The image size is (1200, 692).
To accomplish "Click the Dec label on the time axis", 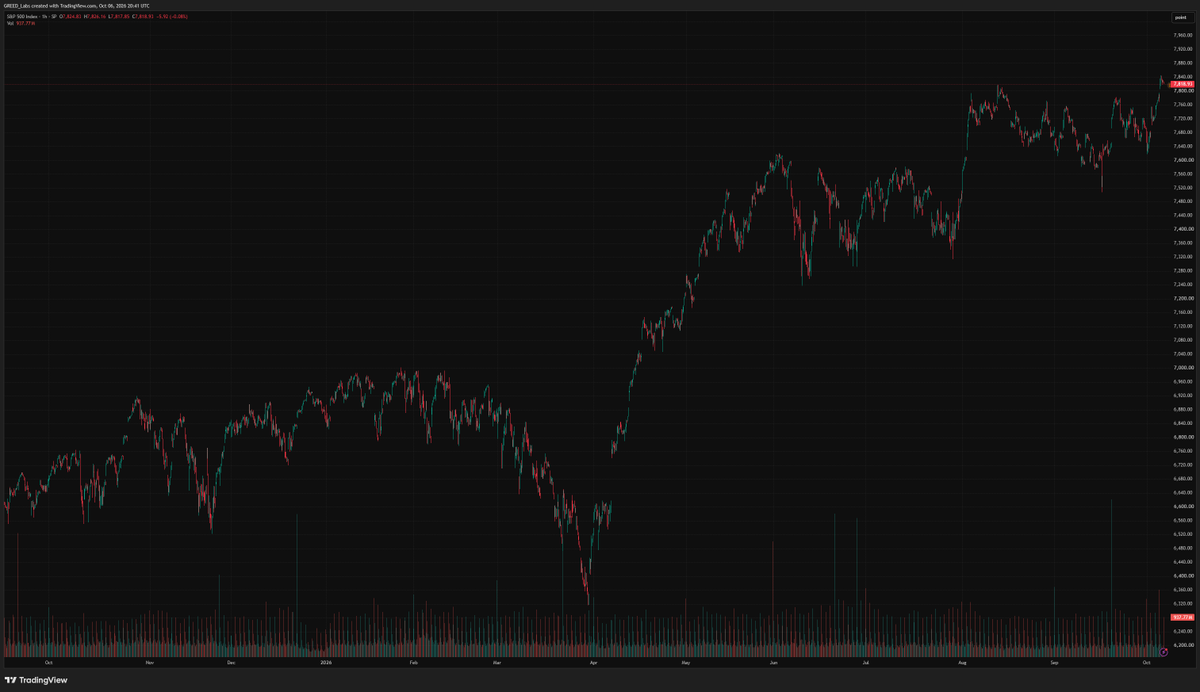I will click(231, 663).
